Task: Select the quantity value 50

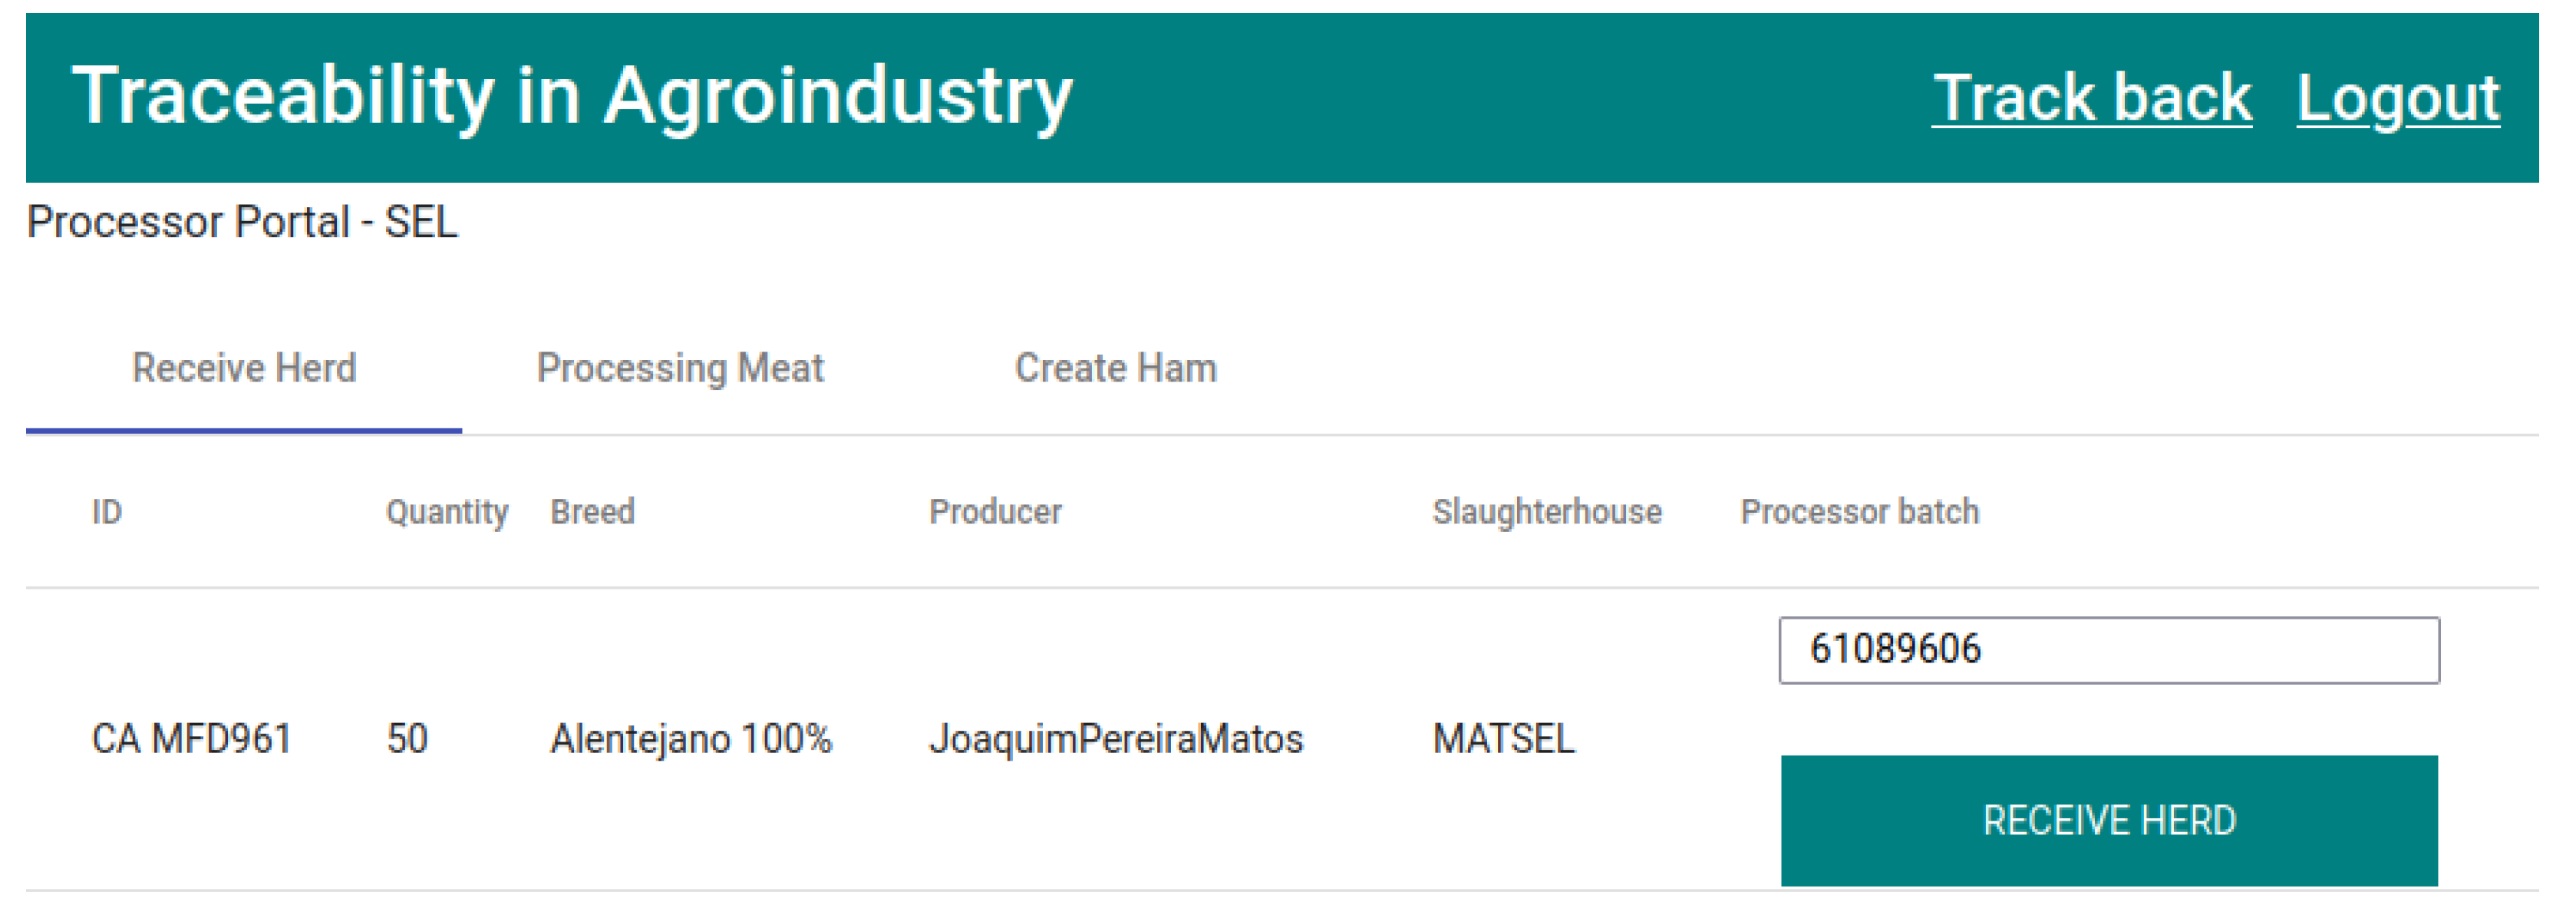Action: point(407,740)
